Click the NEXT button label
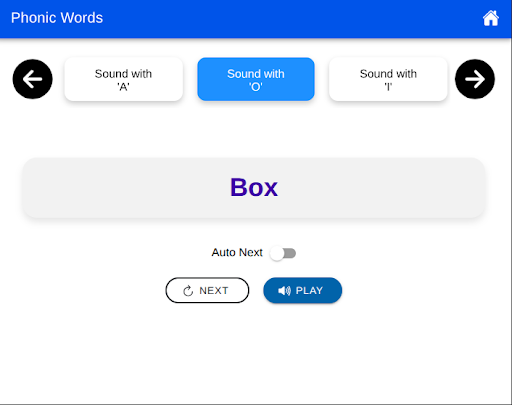 (x=214, y=291)
